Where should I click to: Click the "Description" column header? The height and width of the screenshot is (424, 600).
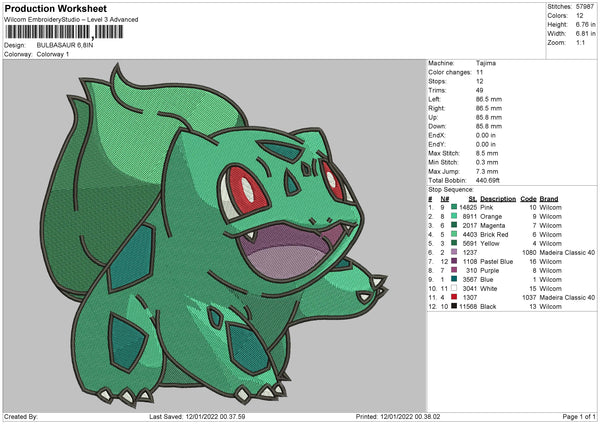click(498, 199)
